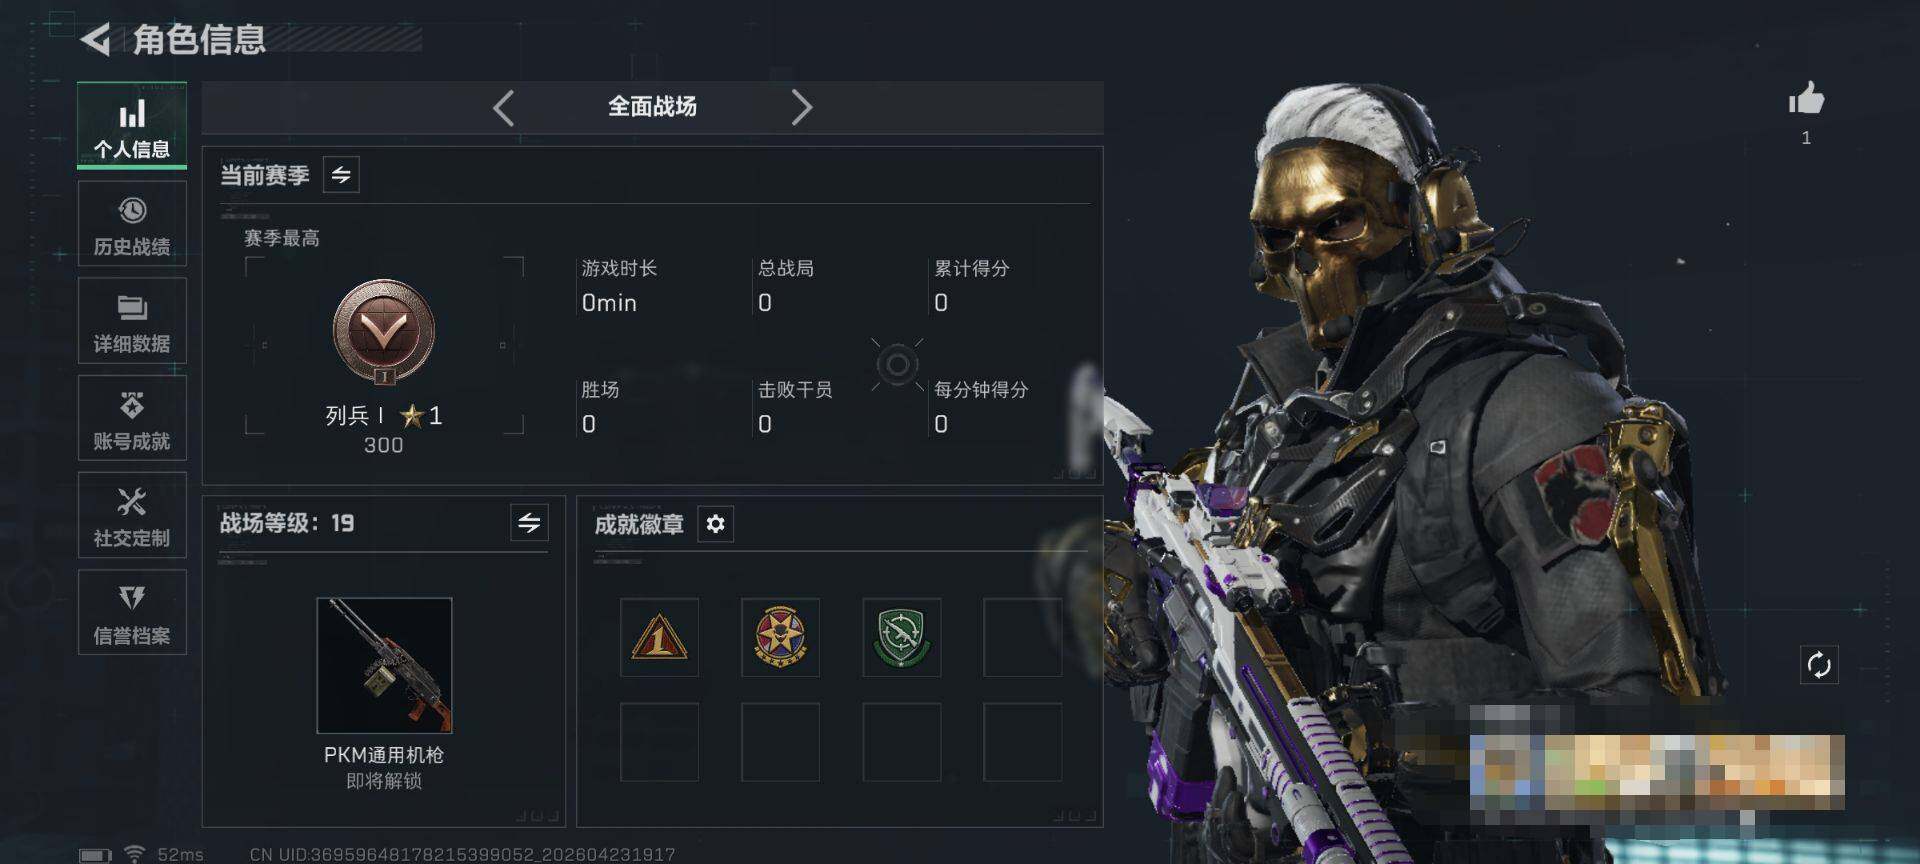Select the number 1 triangle badge
The width and height of the screenshot is (1920, 864).
tap(659, 638)
